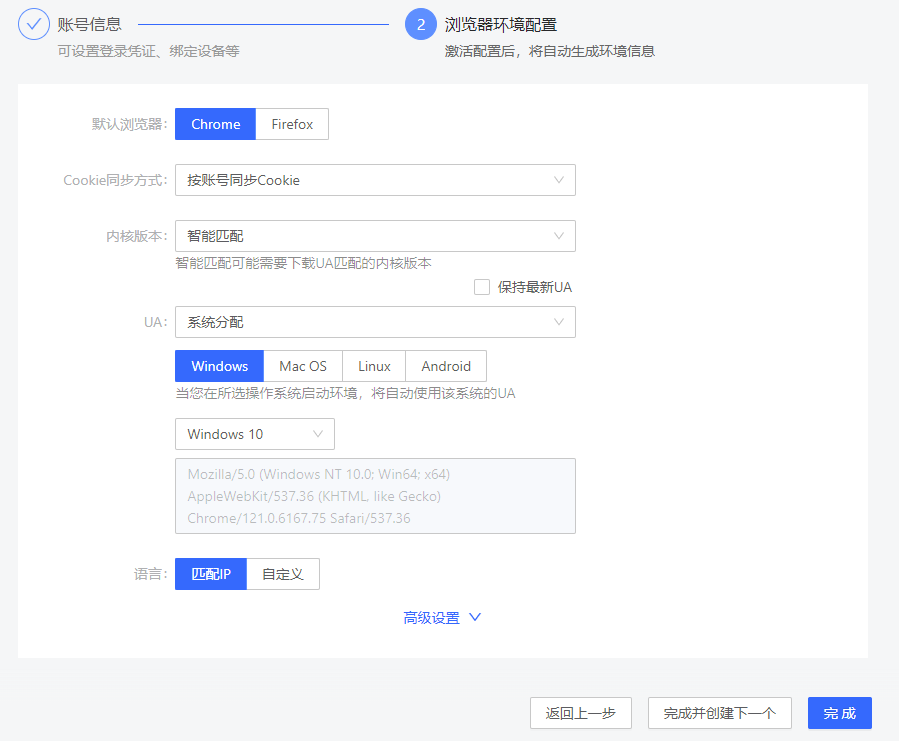Open the Cookie同步方式 dropdown
The width and height of the screenshot is (899, 741).
376,180
